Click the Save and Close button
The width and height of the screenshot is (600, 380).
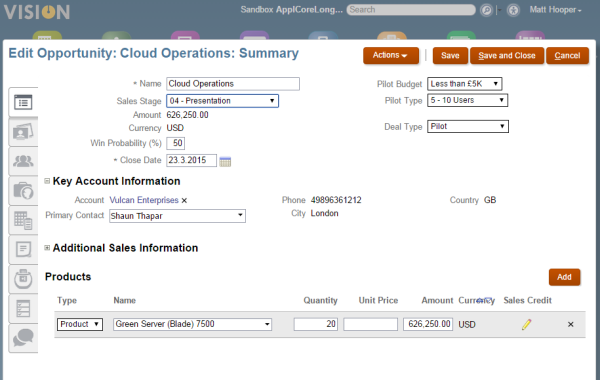[507, 55]
